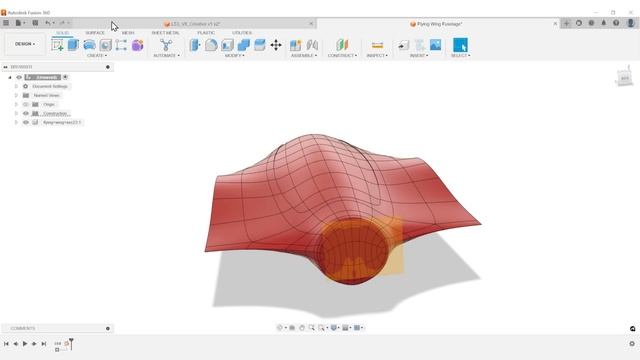Switch to the SURFACE tab
The height and width of the screenshot is (360, 640).
click(95, 33)
